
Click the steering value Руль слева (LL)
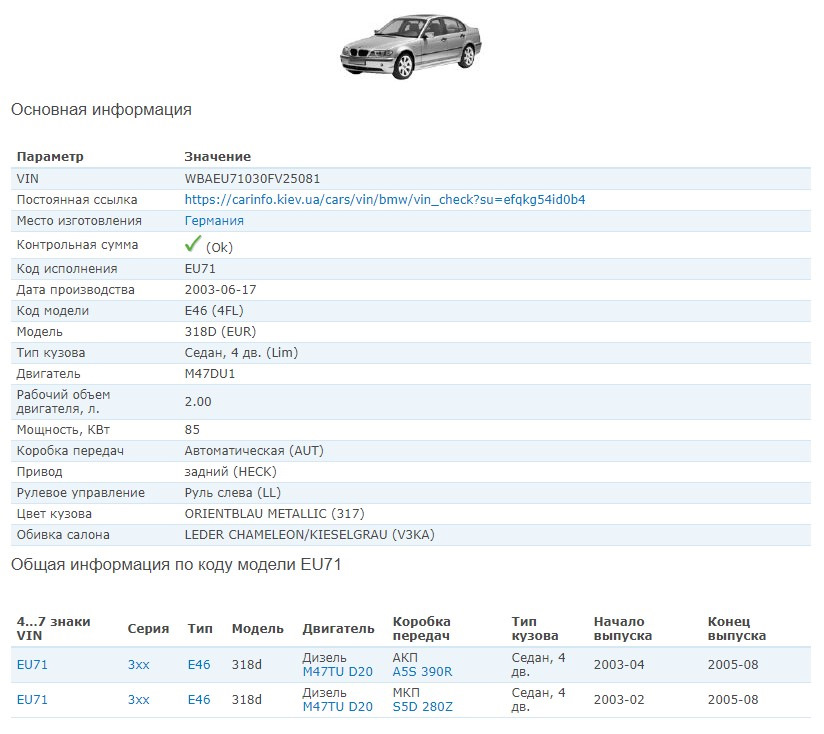pos(233,493)
